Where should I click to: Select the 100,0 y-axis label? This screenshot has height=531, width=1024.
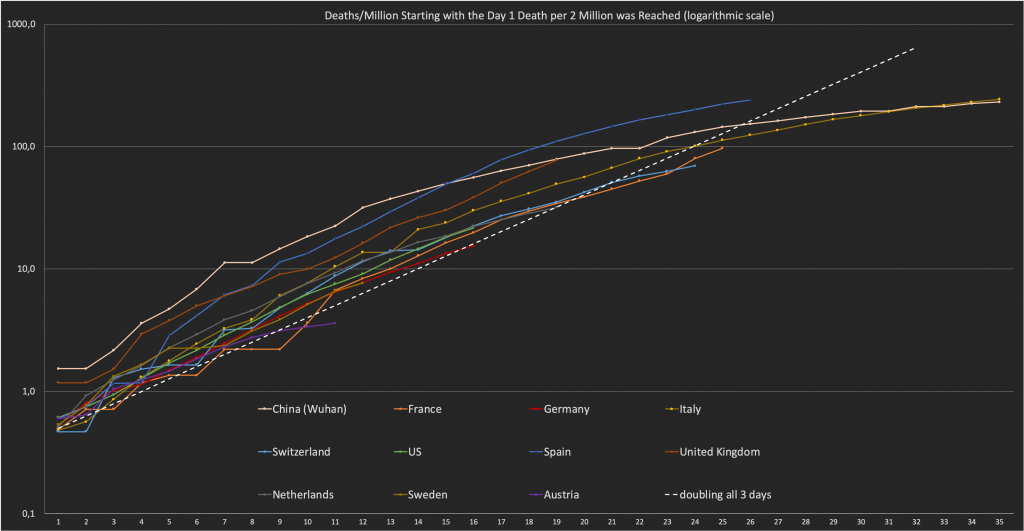click(24, 147)
